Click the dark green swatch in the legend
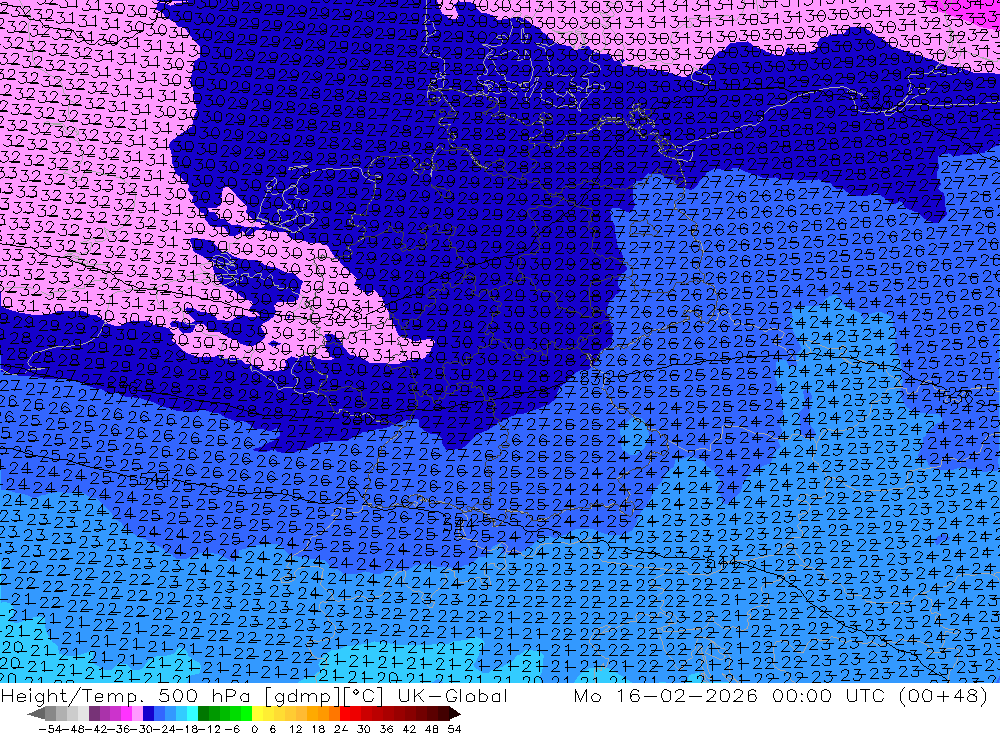1000x733 pixels. coord(203,714)
